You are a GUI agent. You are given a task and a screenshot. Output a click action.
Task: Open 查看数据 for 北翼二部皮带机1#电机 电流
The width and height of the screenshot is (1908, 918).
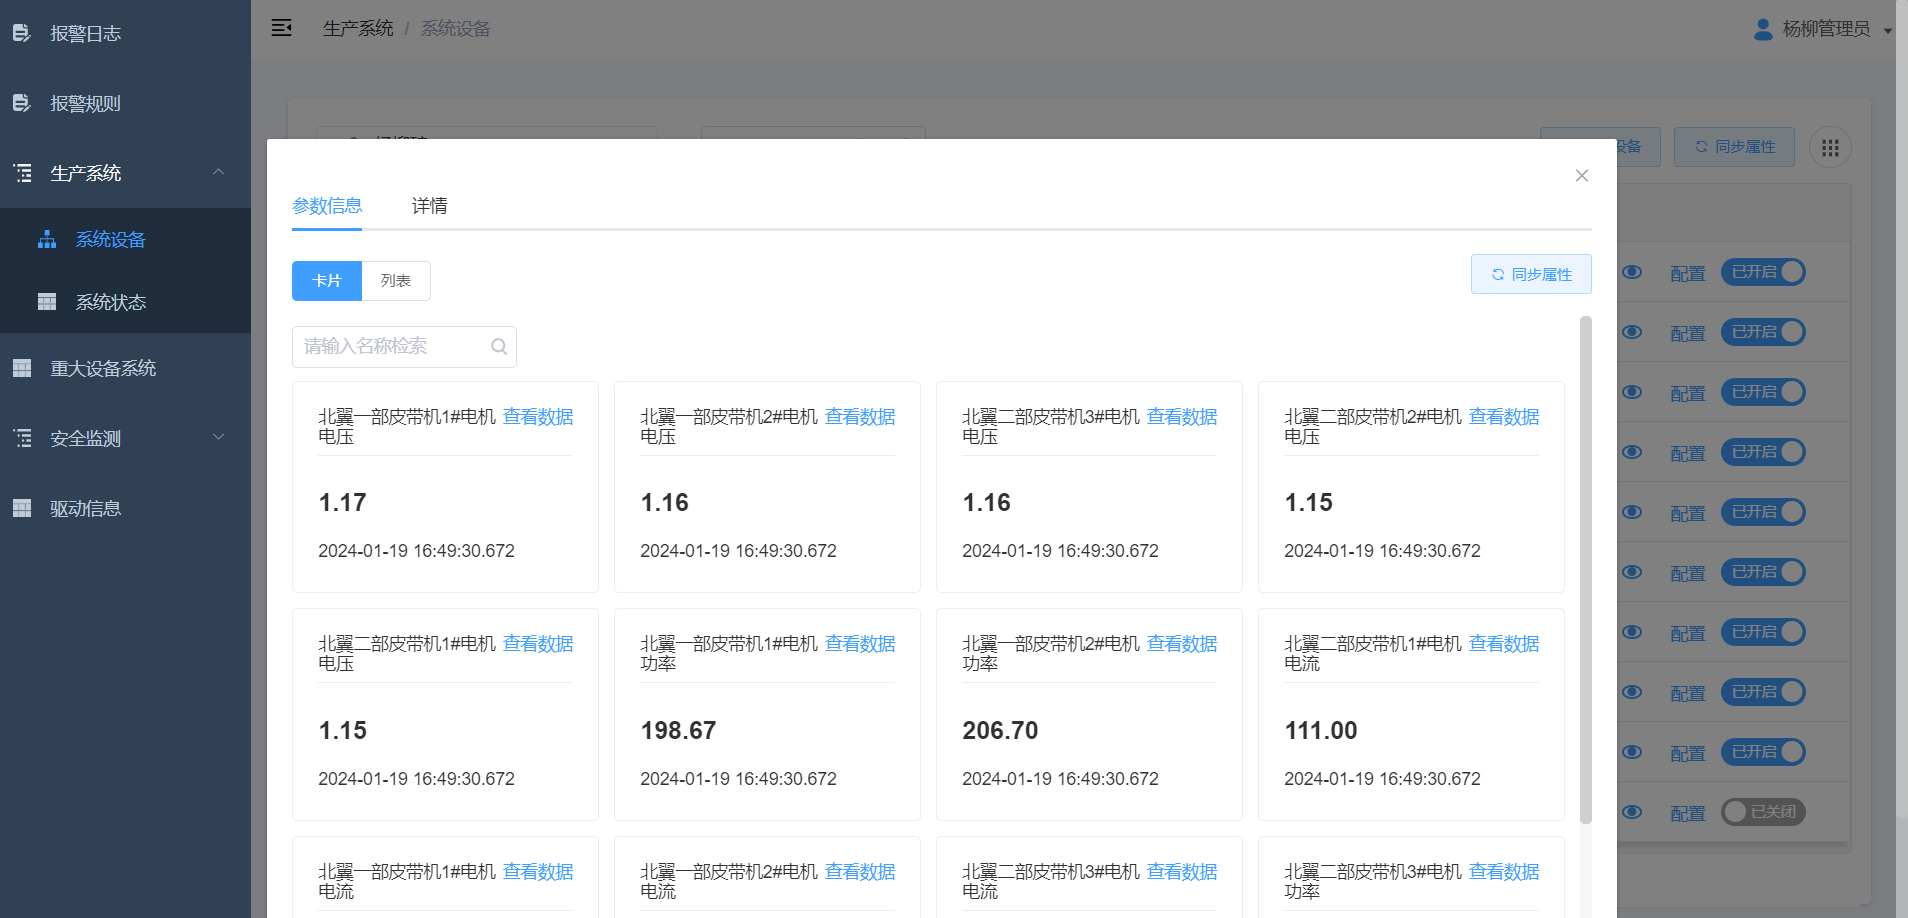pyautogui.click(x=1504, y=644)
